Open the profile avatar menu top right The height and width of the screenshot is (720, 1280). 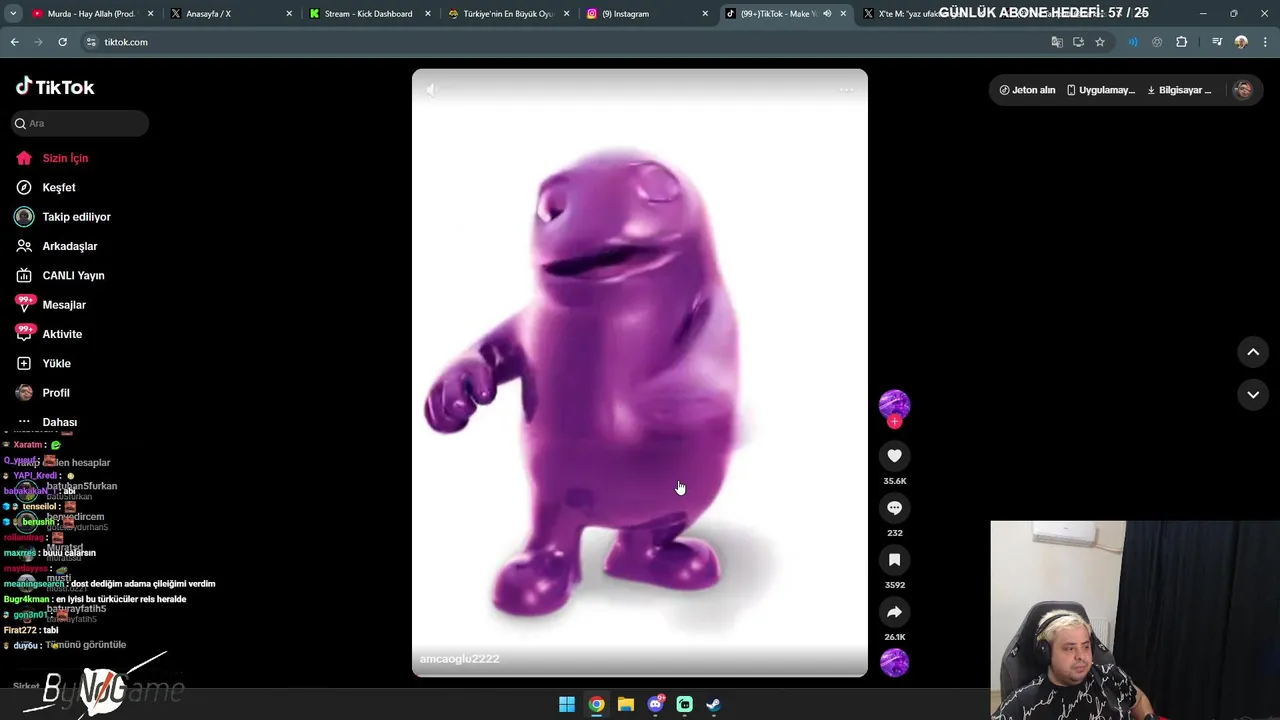click(x=1243, y=90)
